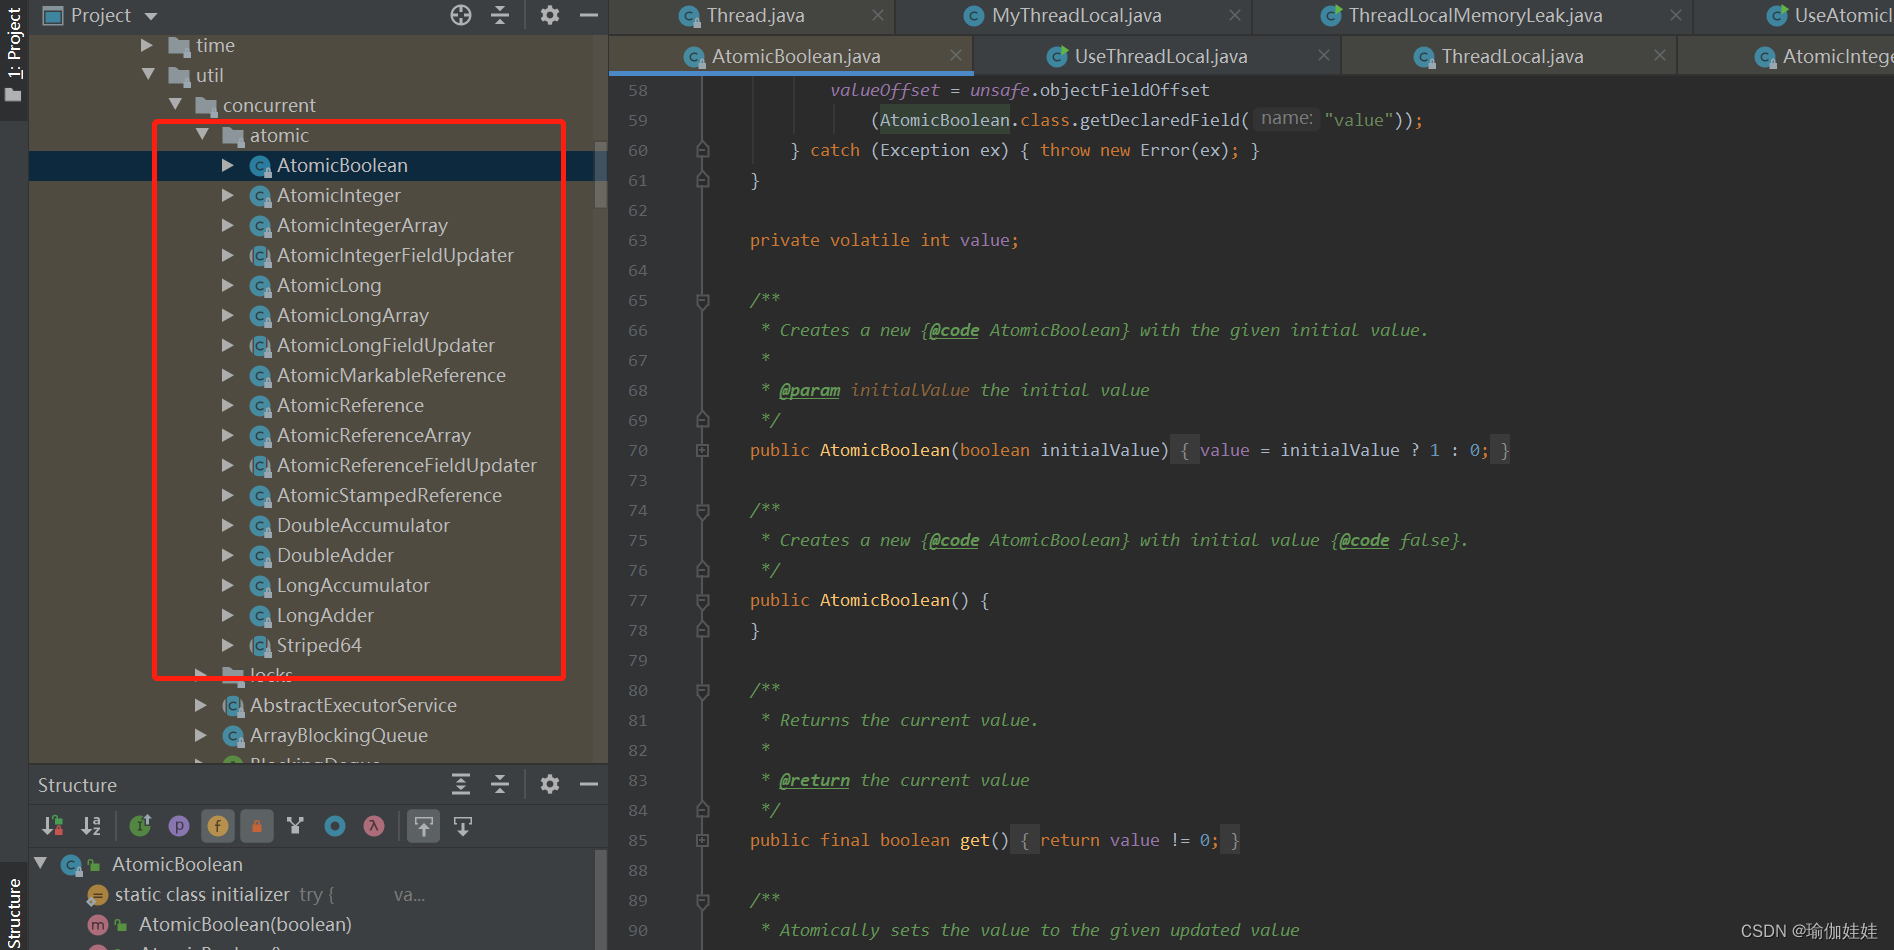Expand folded get() method at line 85
1894x950 pixels.
(703, 841)
